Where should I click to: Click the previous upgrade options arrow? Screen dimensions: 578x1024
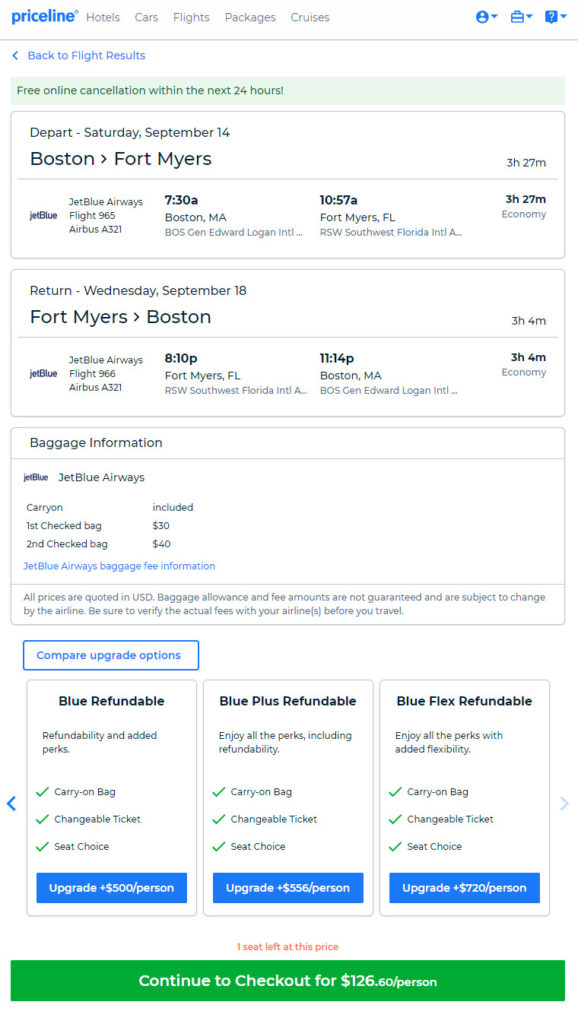coord(11,803)
